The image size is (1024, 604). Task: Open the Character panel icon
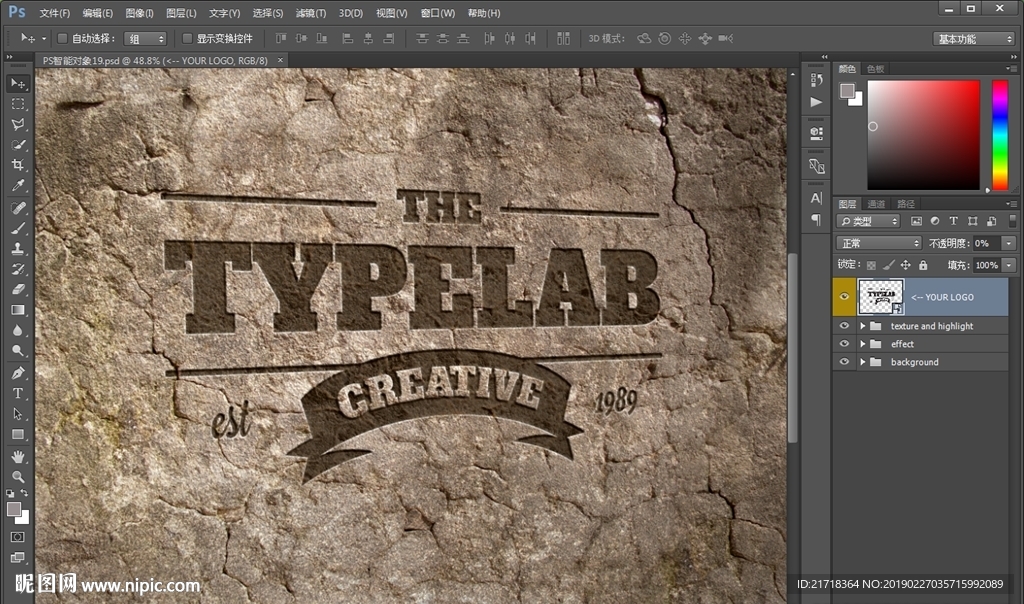pos(816,198)
